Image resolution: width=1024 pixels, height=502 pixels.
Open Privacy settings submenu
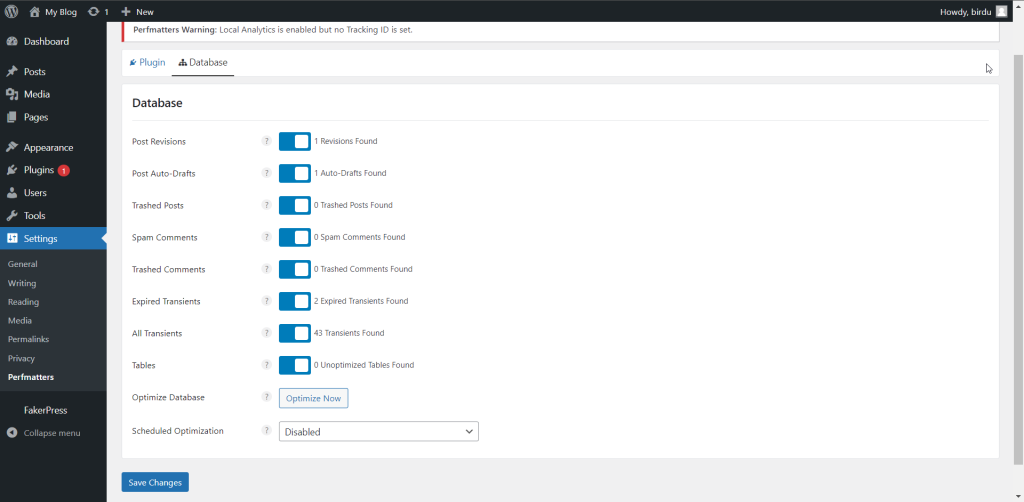pos(21,358)
